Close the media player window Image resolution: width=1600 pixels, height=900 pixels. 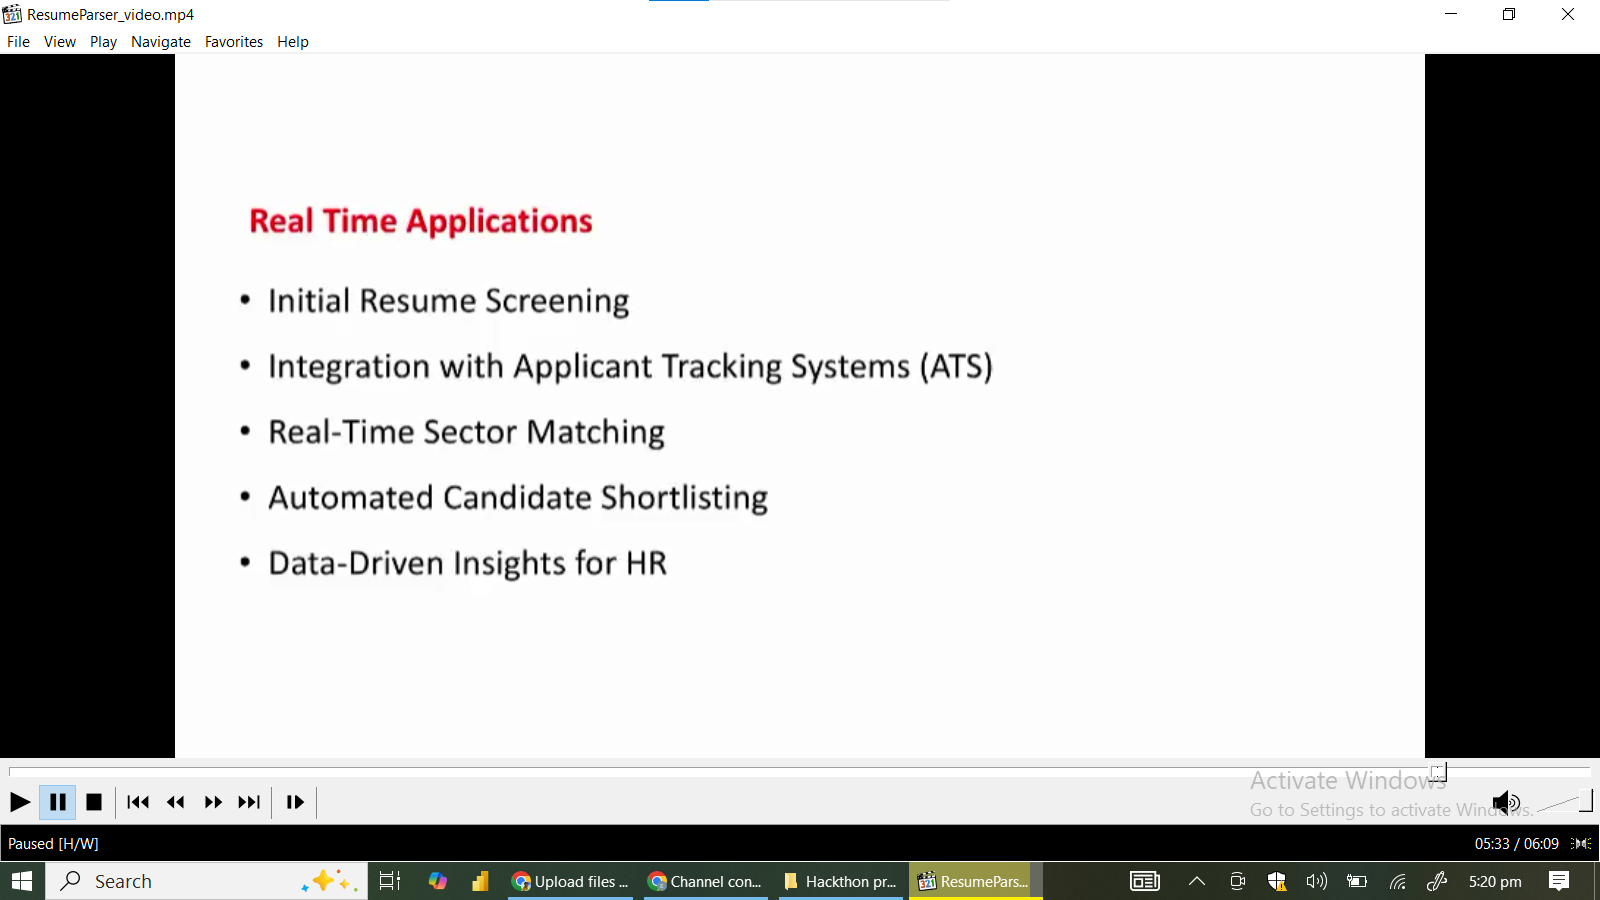1568,14
